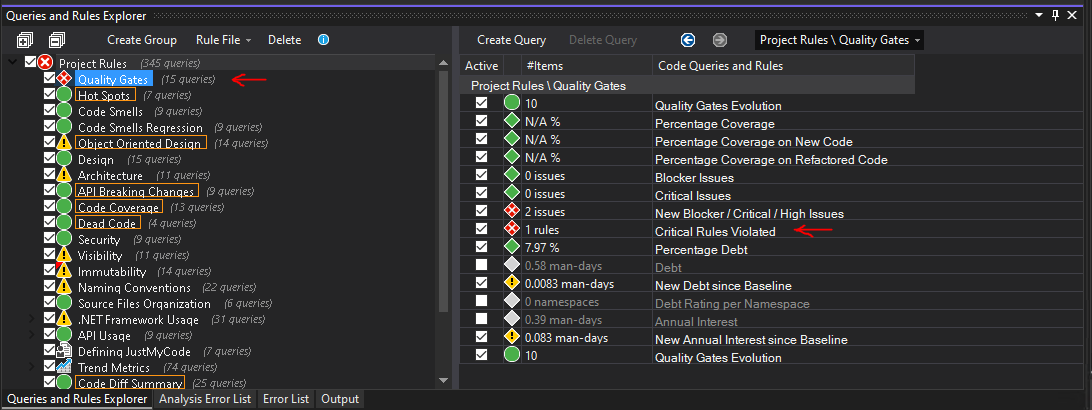This screenshot has height=410, width=1092.
Task: Switch to the Analysis Error List tab
Action: (205, 399)
